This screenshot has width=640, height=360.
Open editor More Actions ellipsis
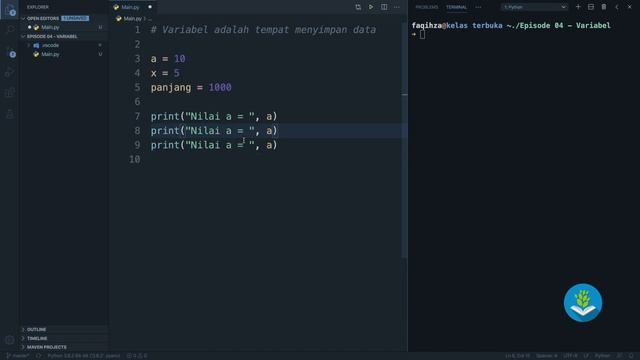pos(397,7)
